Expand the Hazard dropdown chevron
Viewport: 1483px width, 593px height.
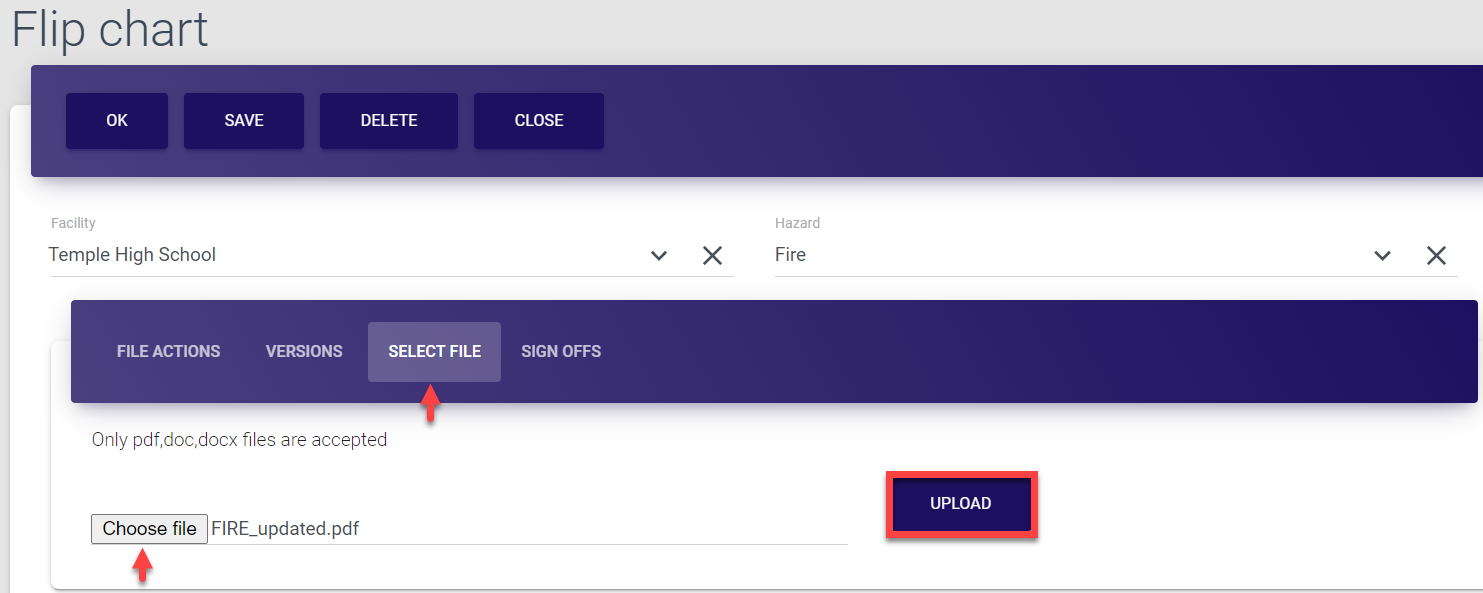(1382, 256)
